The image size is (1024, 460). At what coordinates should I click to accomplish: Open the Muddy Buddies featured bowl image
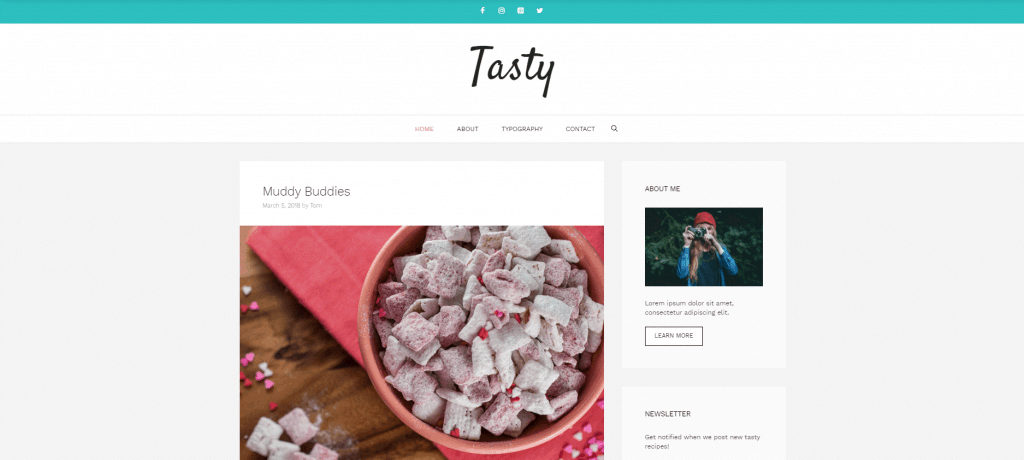point(422,343)
